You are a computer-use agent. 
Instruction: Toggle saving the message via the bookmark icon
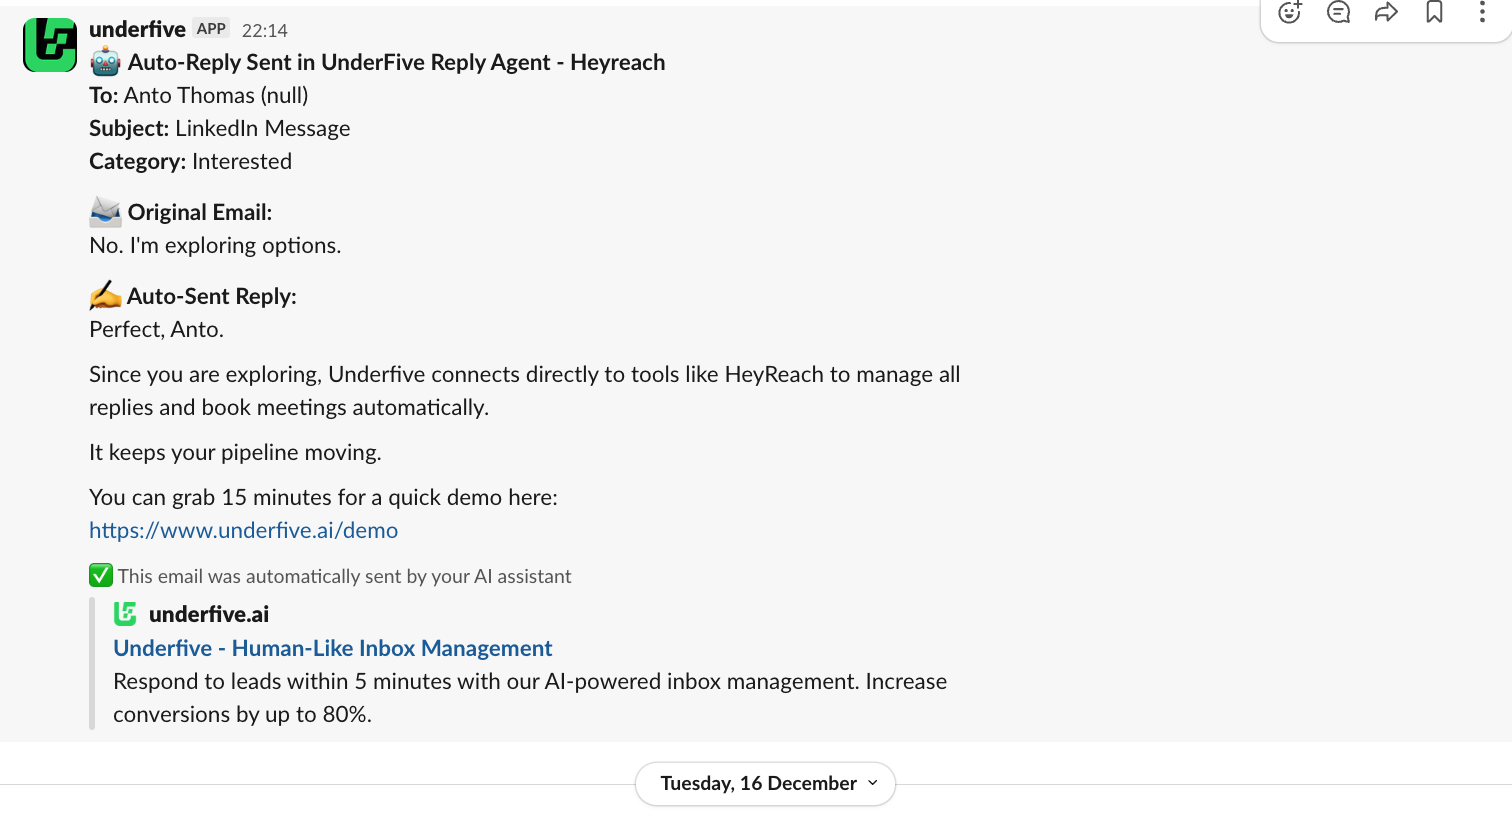click(1434, 13)
